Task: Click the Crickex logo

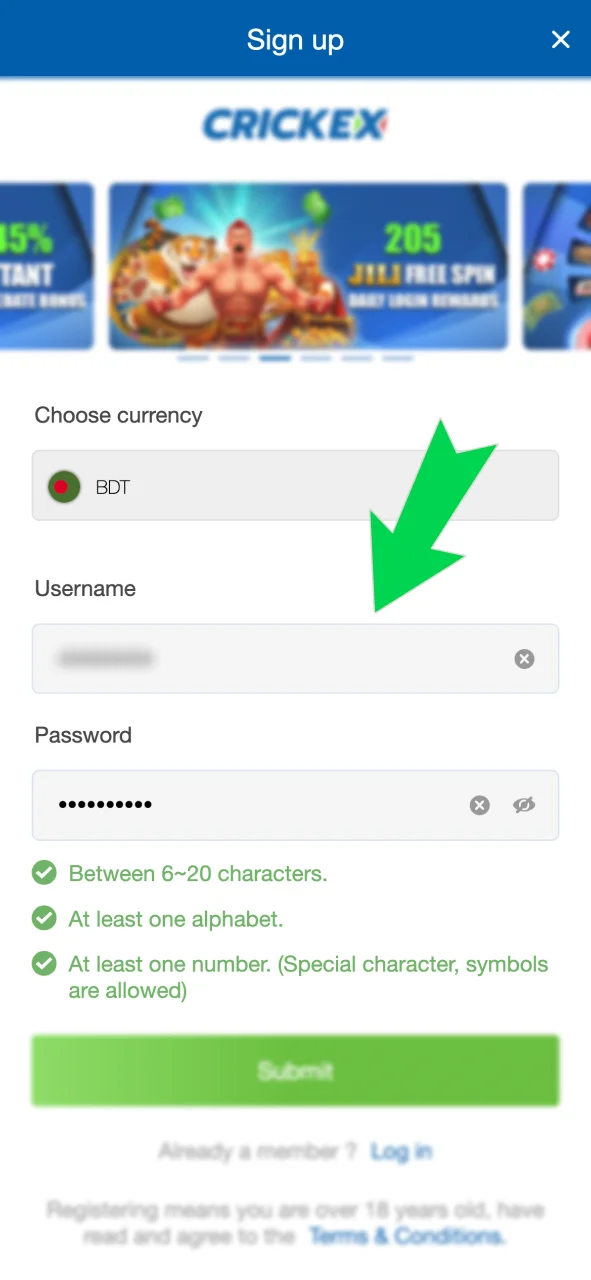Action: (295, 125)
